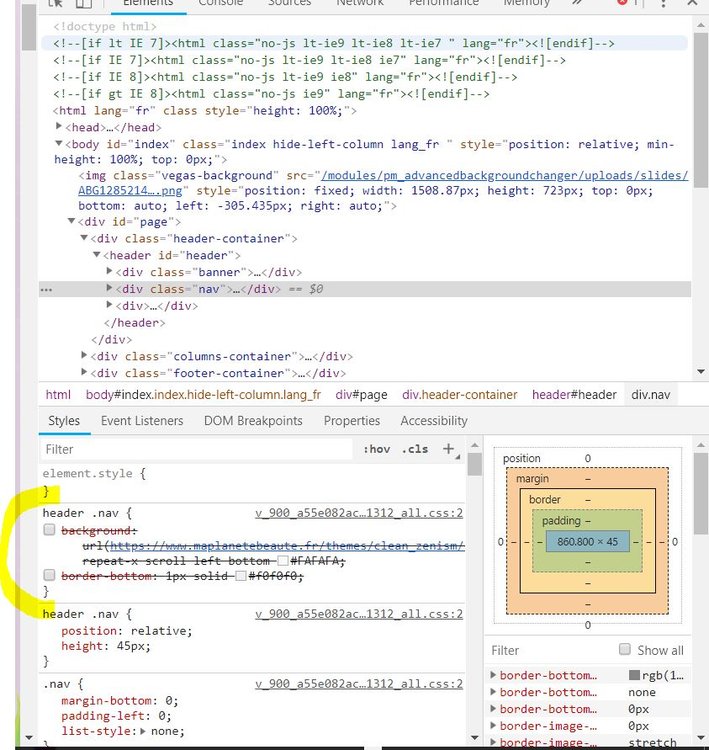Toggle the device toolbar icon

pyautogui.click(x=84, y=3)
